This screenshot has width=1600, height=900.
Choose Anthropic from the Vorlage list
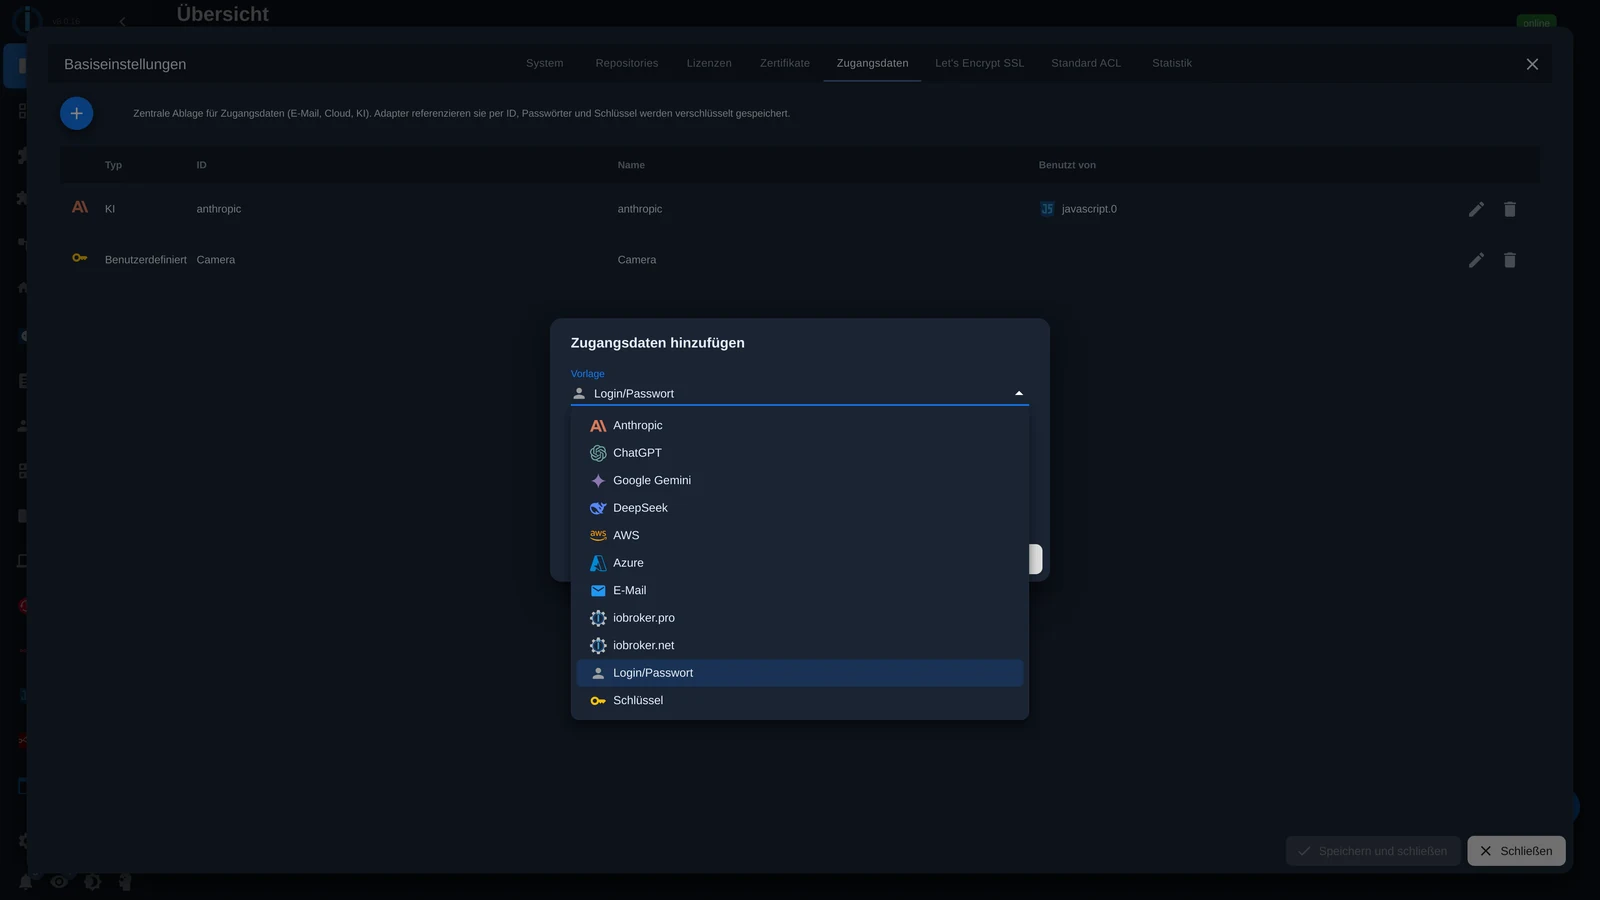tap(800, 426)
